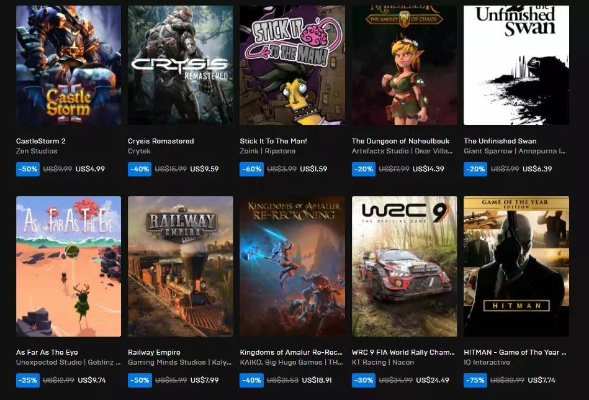
Task: Click The Unfinished Swan title link
Action: [x=500, y=141]
